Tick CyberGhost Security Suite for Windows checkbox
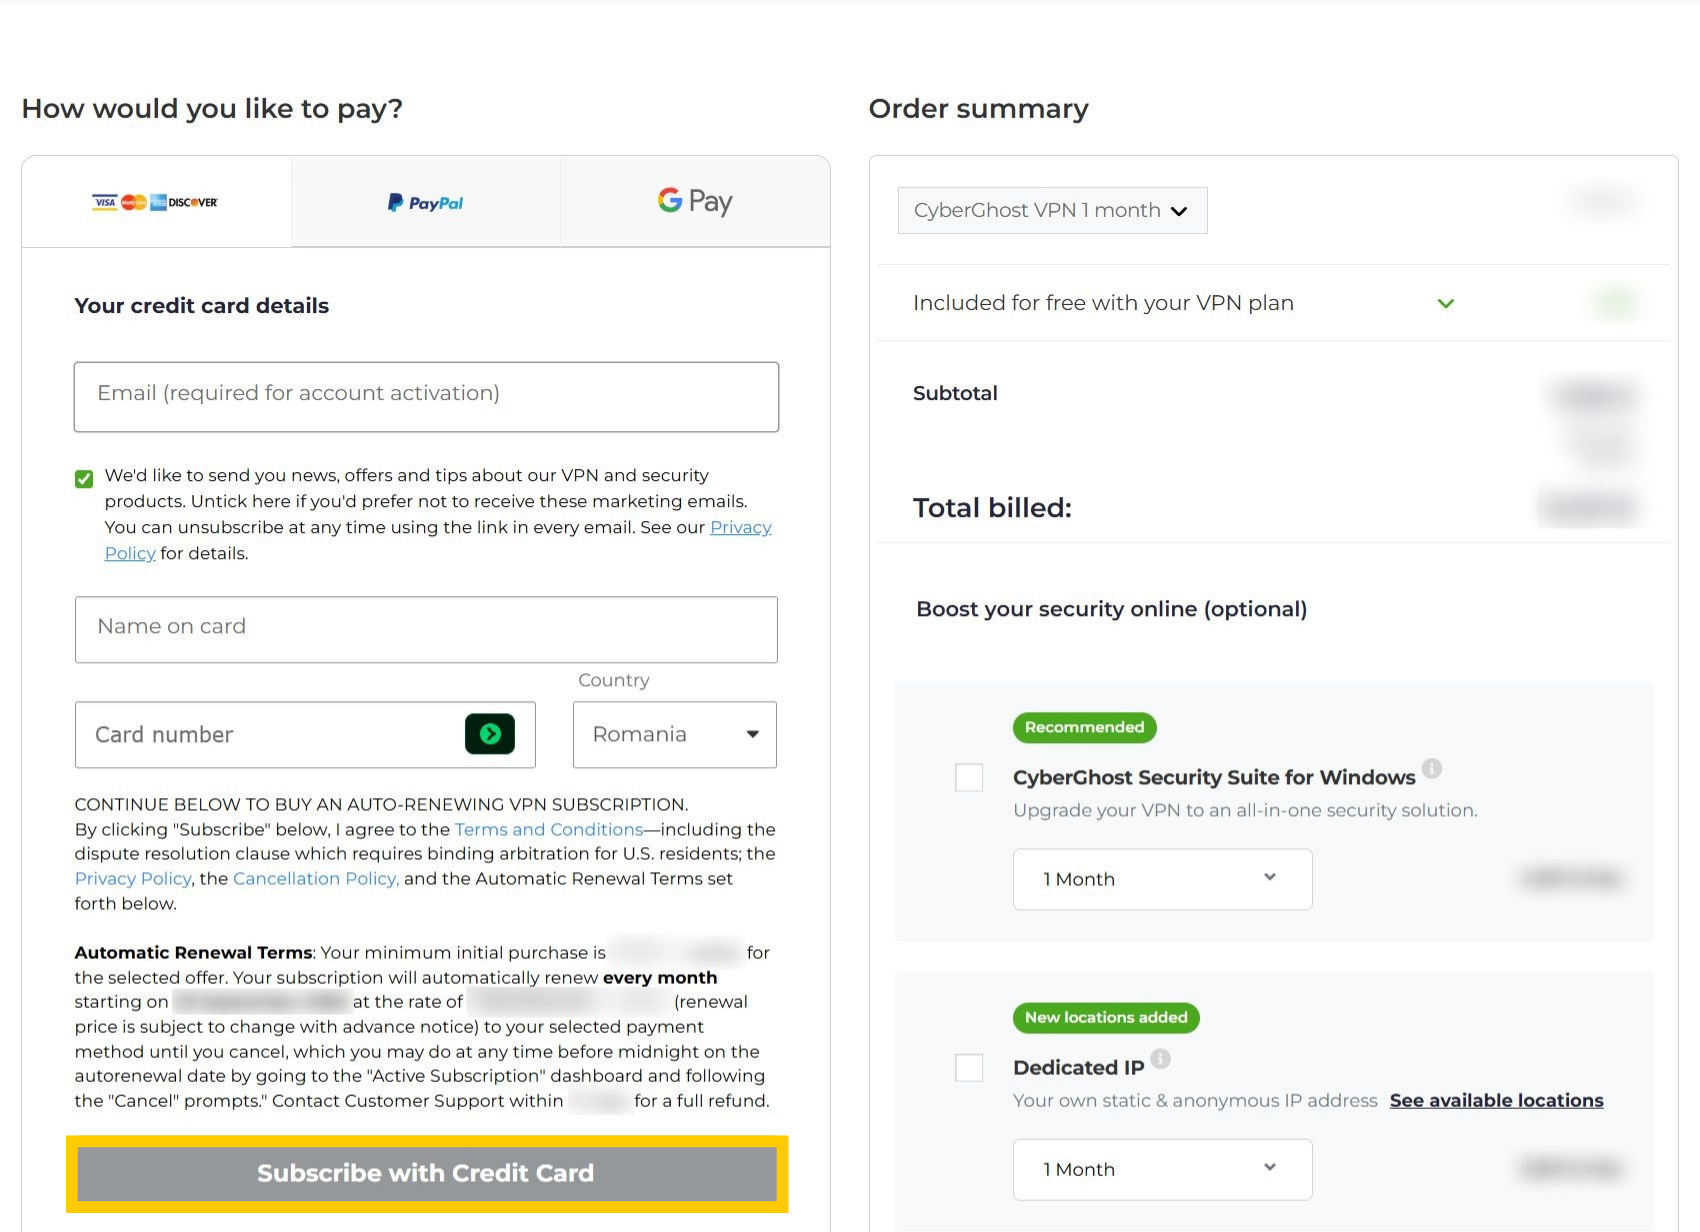Image resolution: width=1700 pixels, height=1232 pixels. click(969, 777)
